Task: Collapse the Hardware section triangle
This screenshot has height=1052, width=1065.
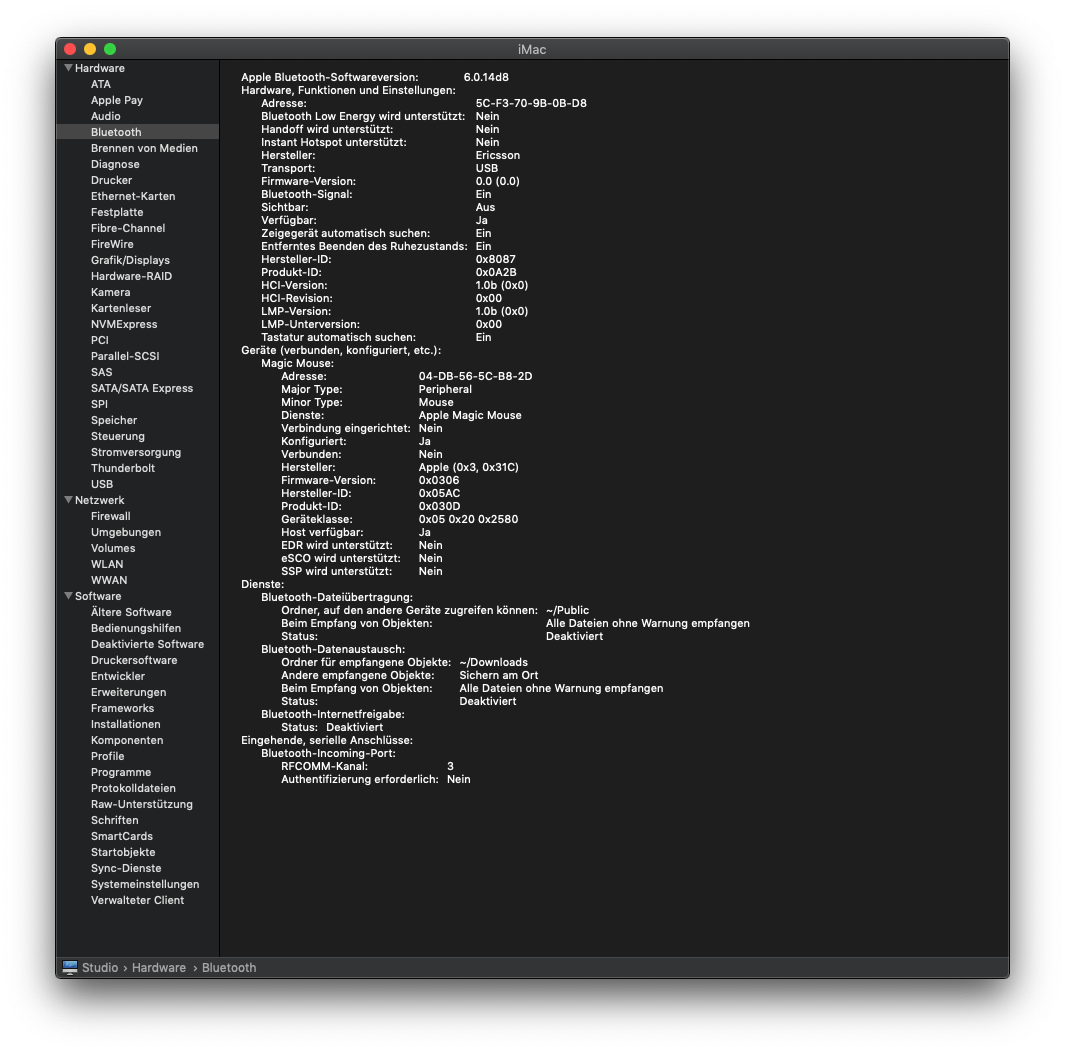Action: coord(68,68)
